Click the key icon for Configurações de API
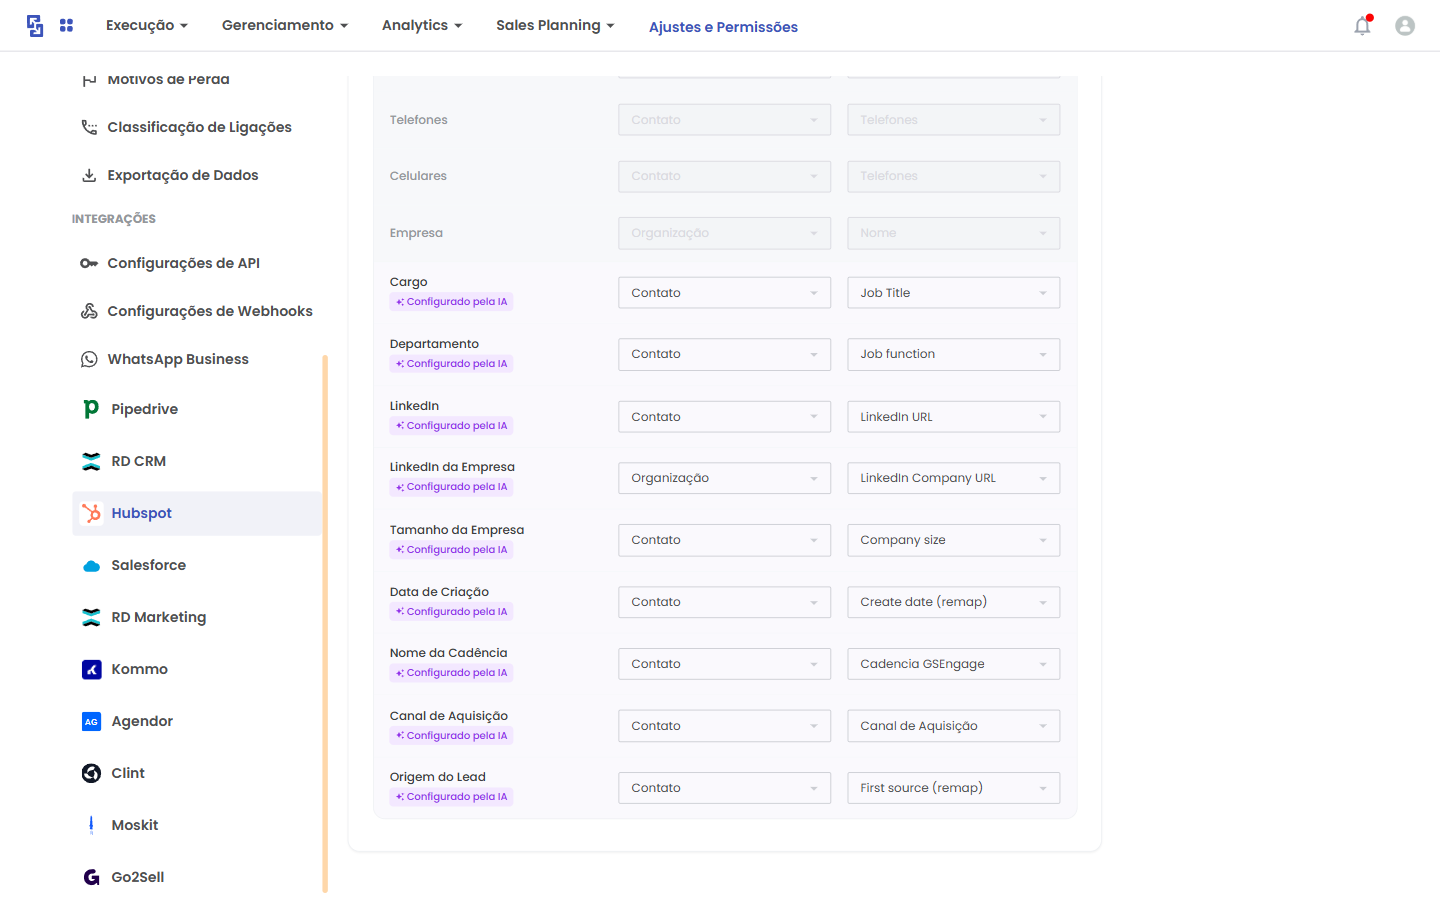Viewport: 1440px width, 900px height. click(89, 263)
